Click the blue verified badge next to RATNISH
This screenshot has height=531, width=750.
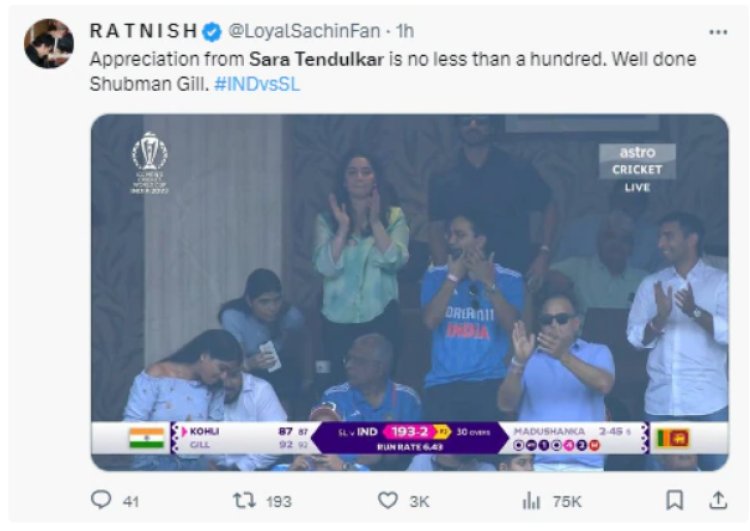pyautogui.click(x=211, y=32)
